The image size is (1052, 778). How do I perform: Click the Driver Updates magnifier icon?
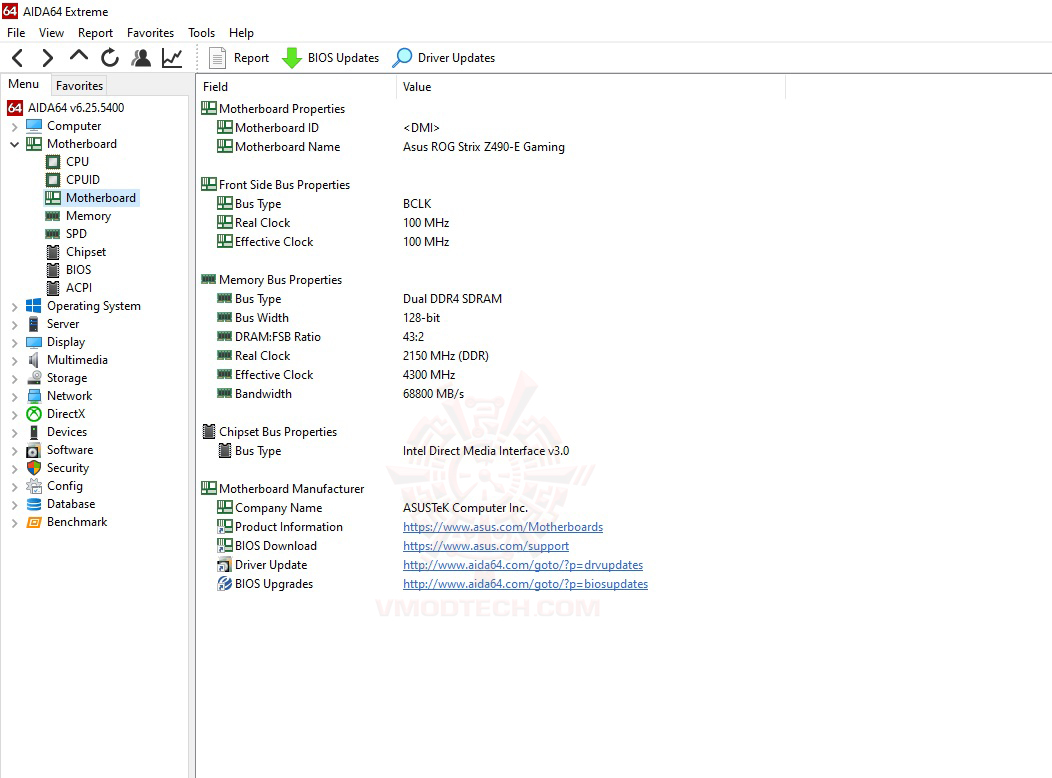tap(402, 58)
